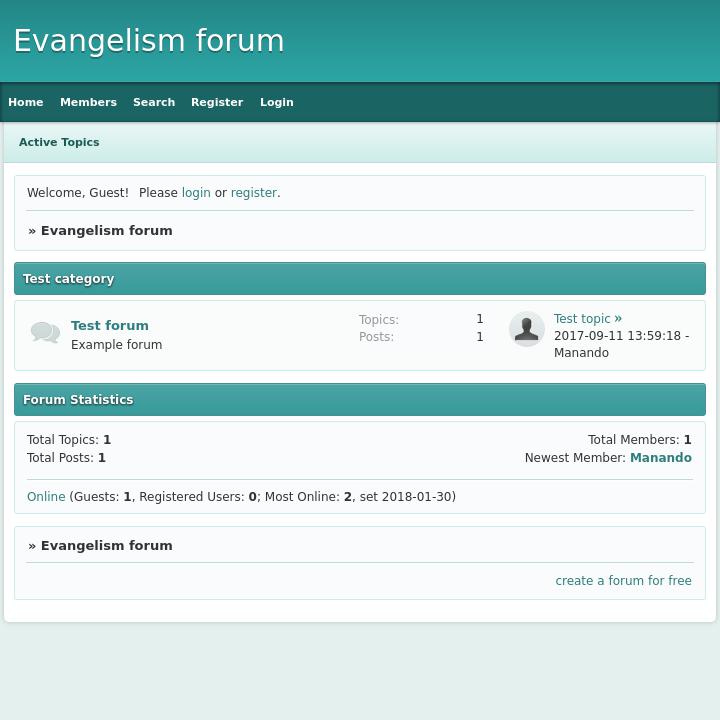Image resolution: width=720 pixels, height=720 pixels.
Task: Open the Home menu item
Action: point(26,102)
